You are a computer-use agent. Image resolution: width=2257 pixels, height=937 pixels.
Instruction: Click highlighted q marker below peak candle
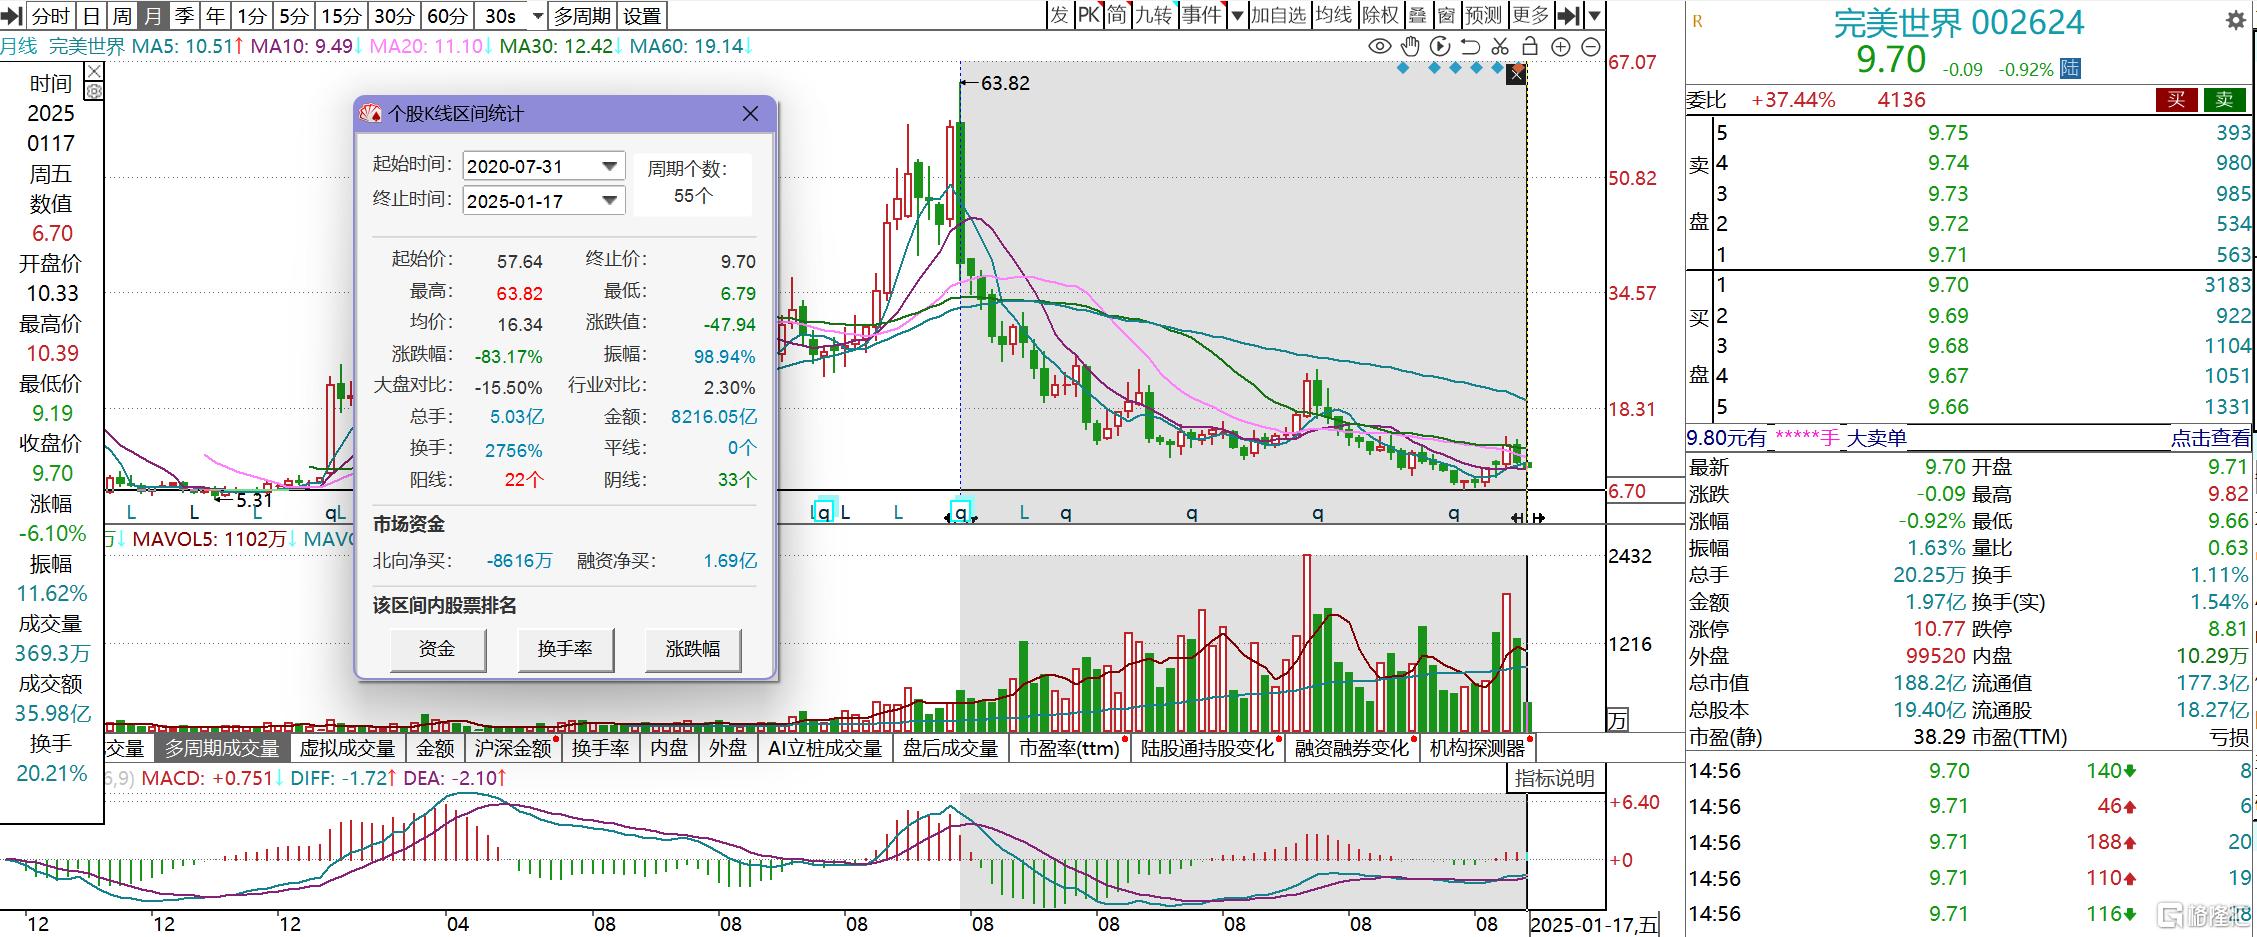click(x=961, y=512)
